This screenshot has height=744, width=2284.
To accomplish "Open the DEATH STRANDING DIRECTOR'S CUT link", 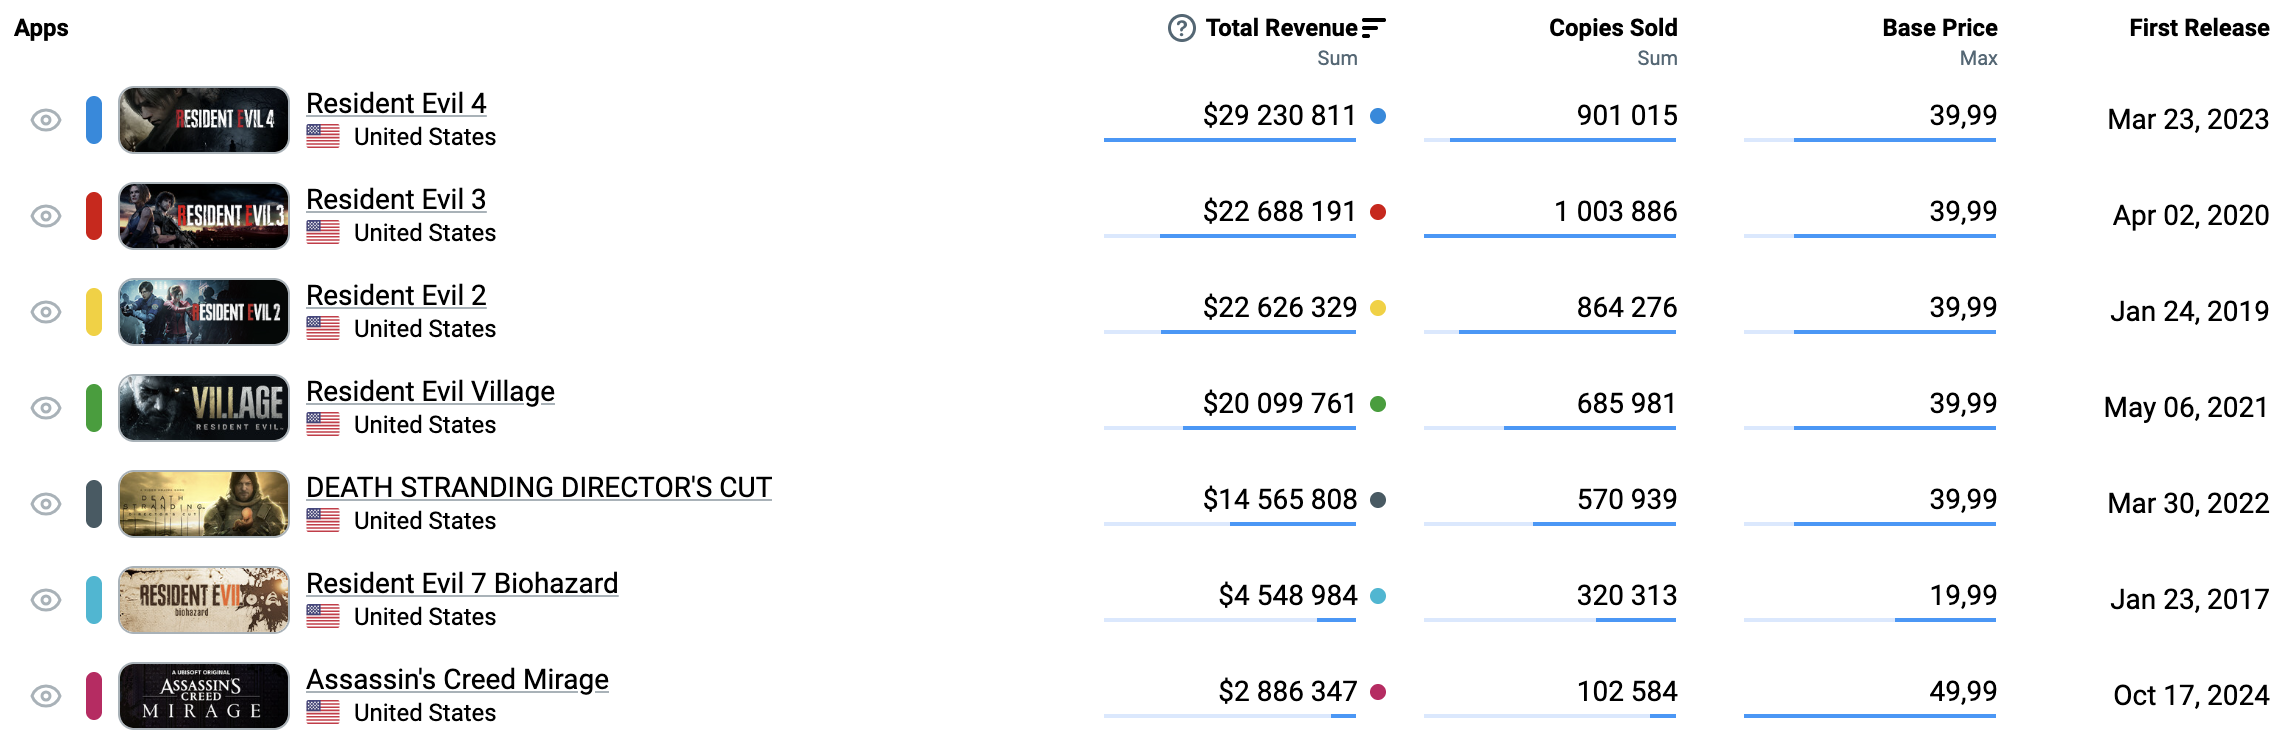I will tap(538, 487).
